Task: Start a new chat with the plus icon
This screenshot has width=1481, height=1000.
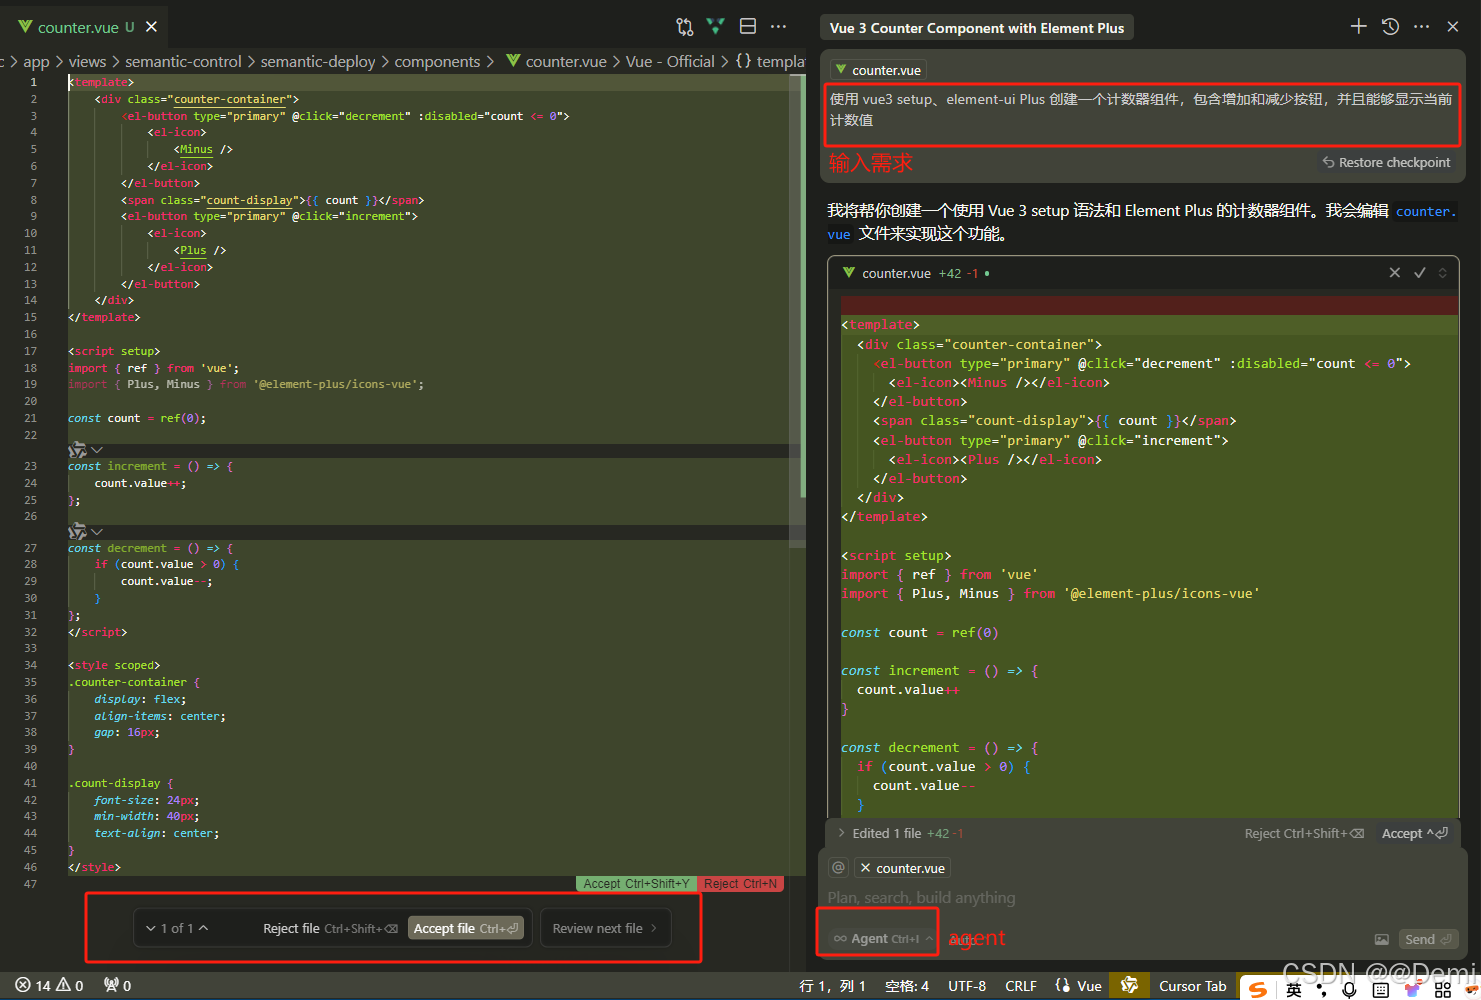Action: pos(1358,27)
